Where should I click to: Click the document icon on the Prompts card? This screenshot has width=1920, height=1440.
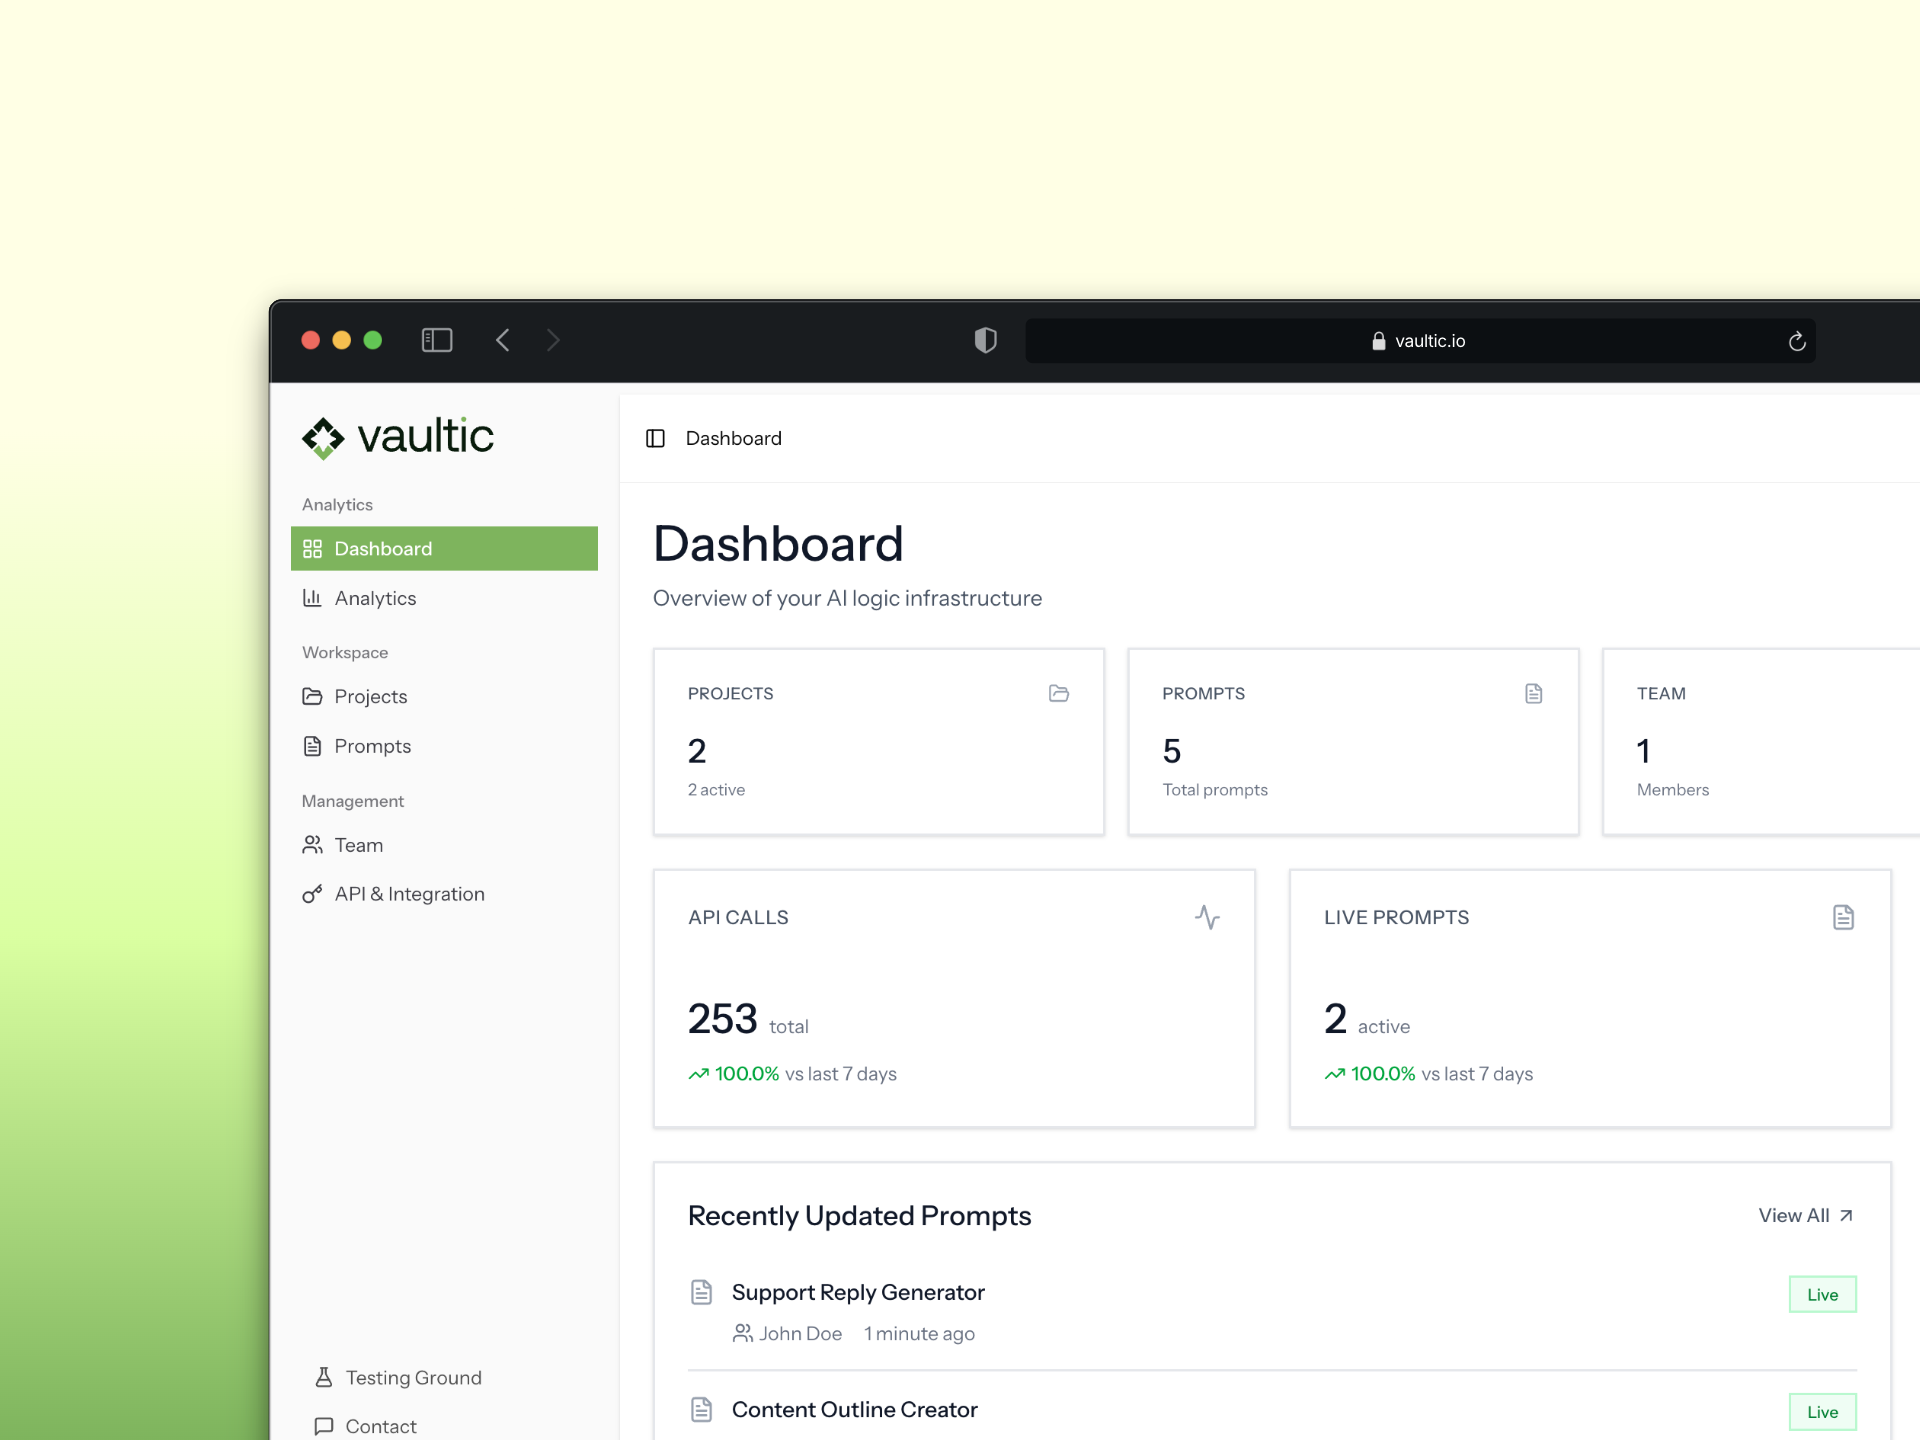coord(1534,693)
